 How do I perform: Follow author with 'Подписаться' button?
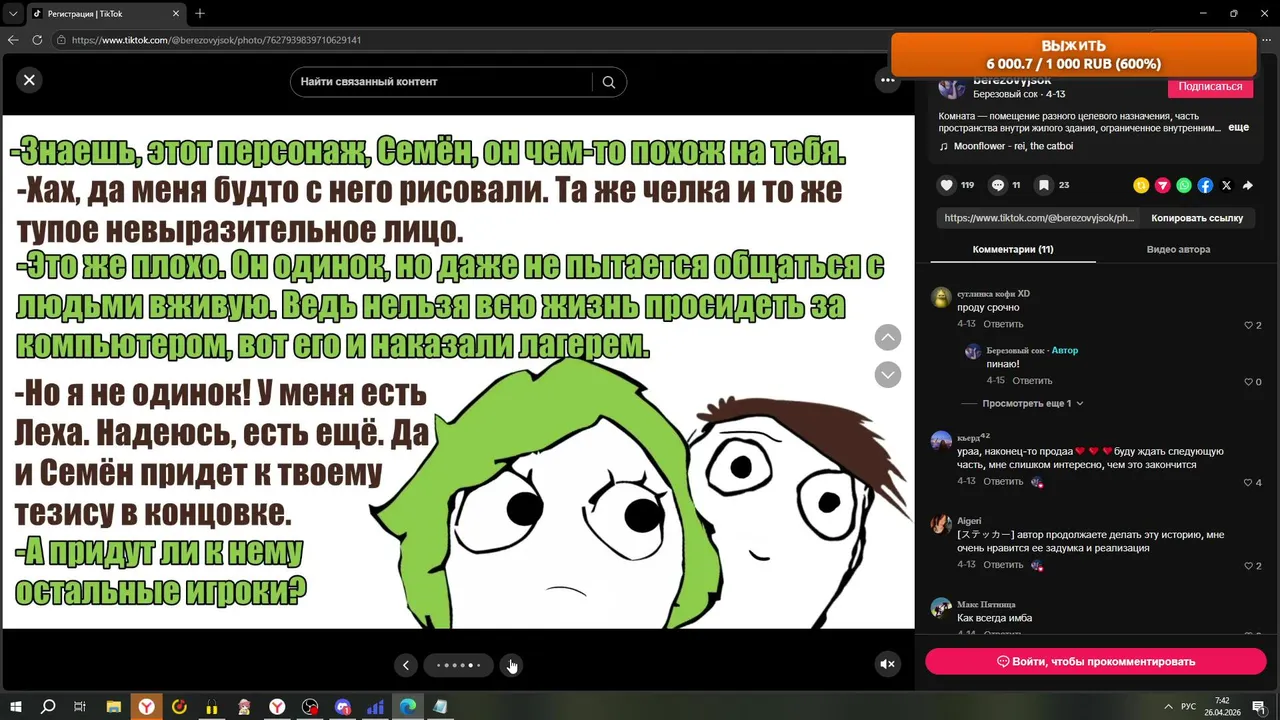[x=1210, y=87]
